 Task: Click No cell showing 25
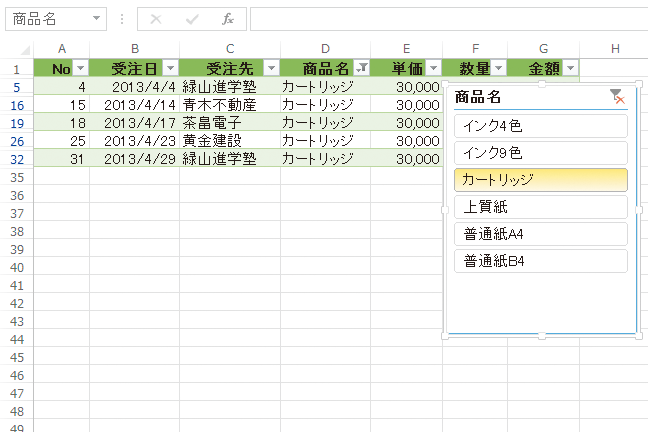[62, 141]
